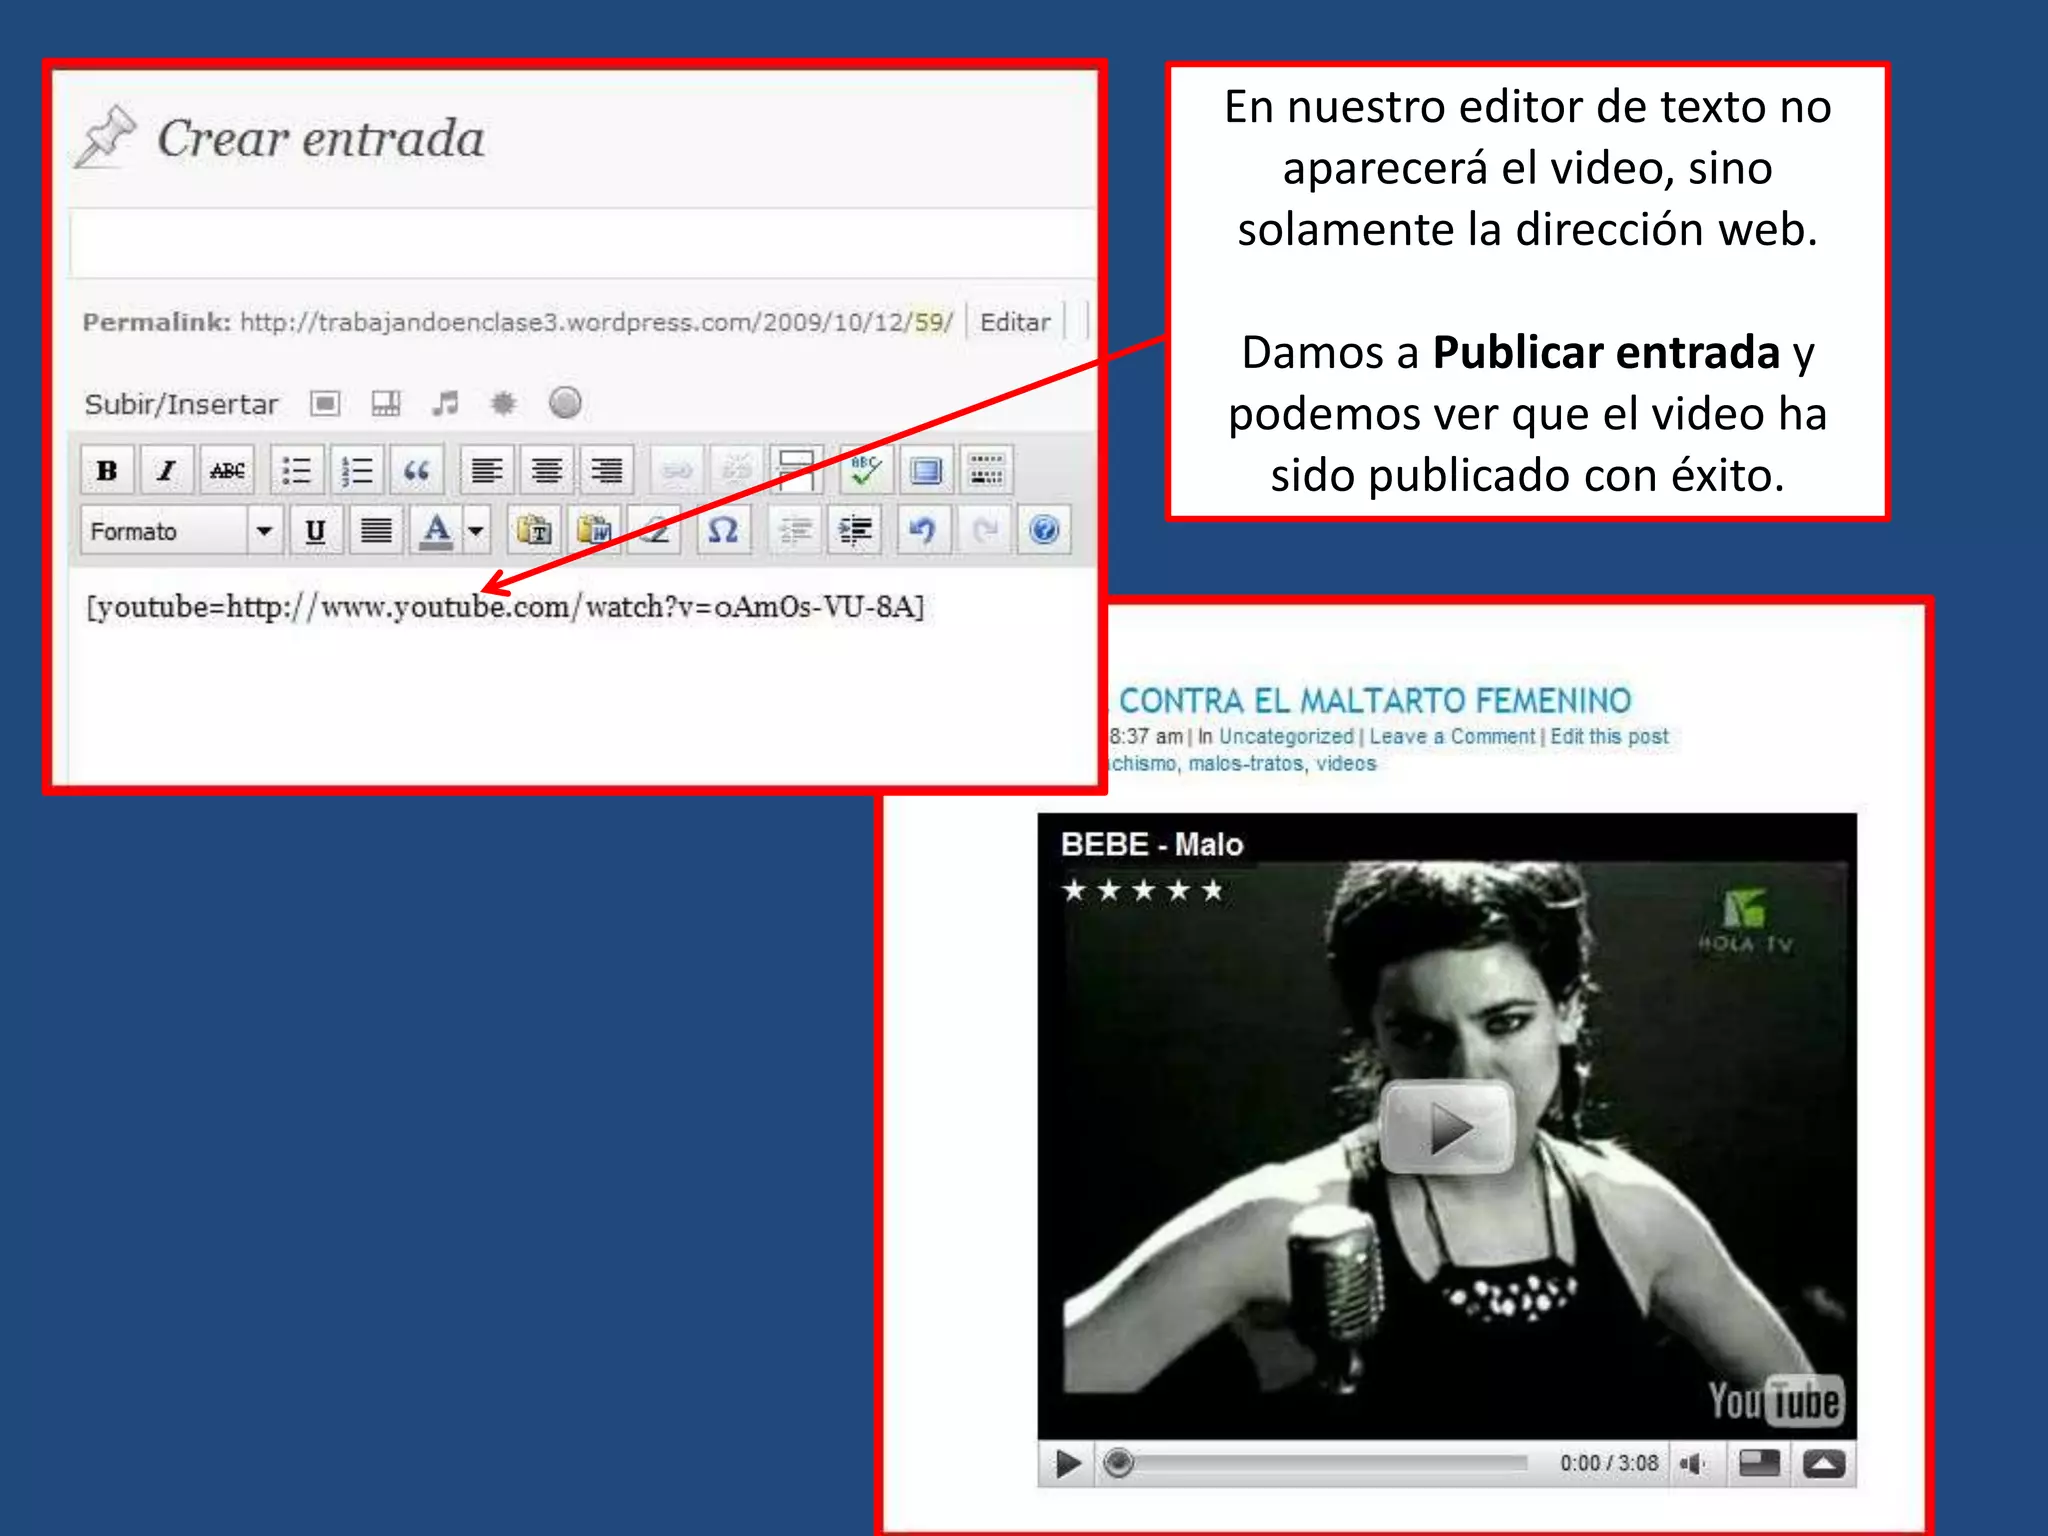2048x1536 pixels.
Task: Apply strikethrough with the ABC button
Action: [x=227, y=470]
